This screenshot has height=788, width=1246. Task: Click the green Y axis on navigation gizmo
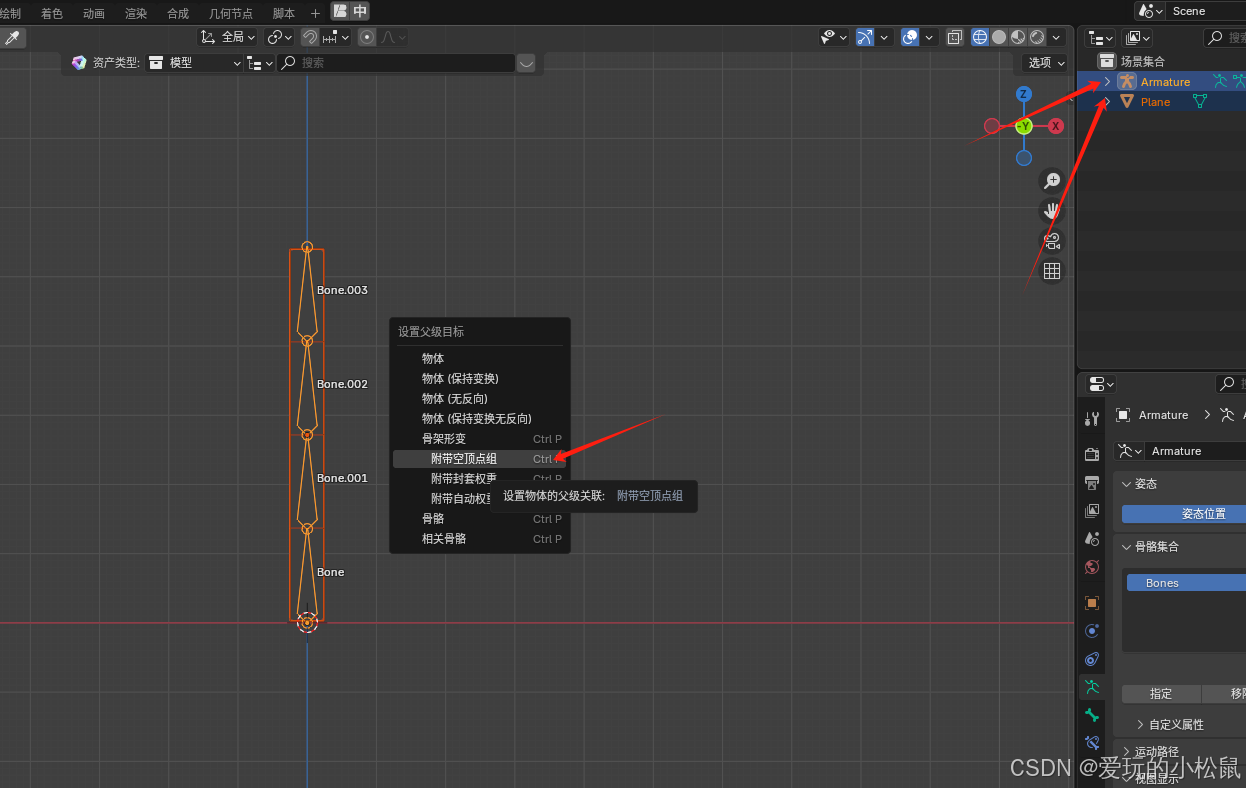[1024, 126]
